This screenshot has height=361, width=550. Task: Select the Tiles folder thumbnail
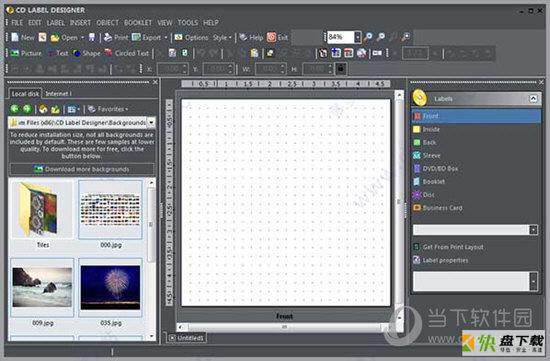pos(42,213)
